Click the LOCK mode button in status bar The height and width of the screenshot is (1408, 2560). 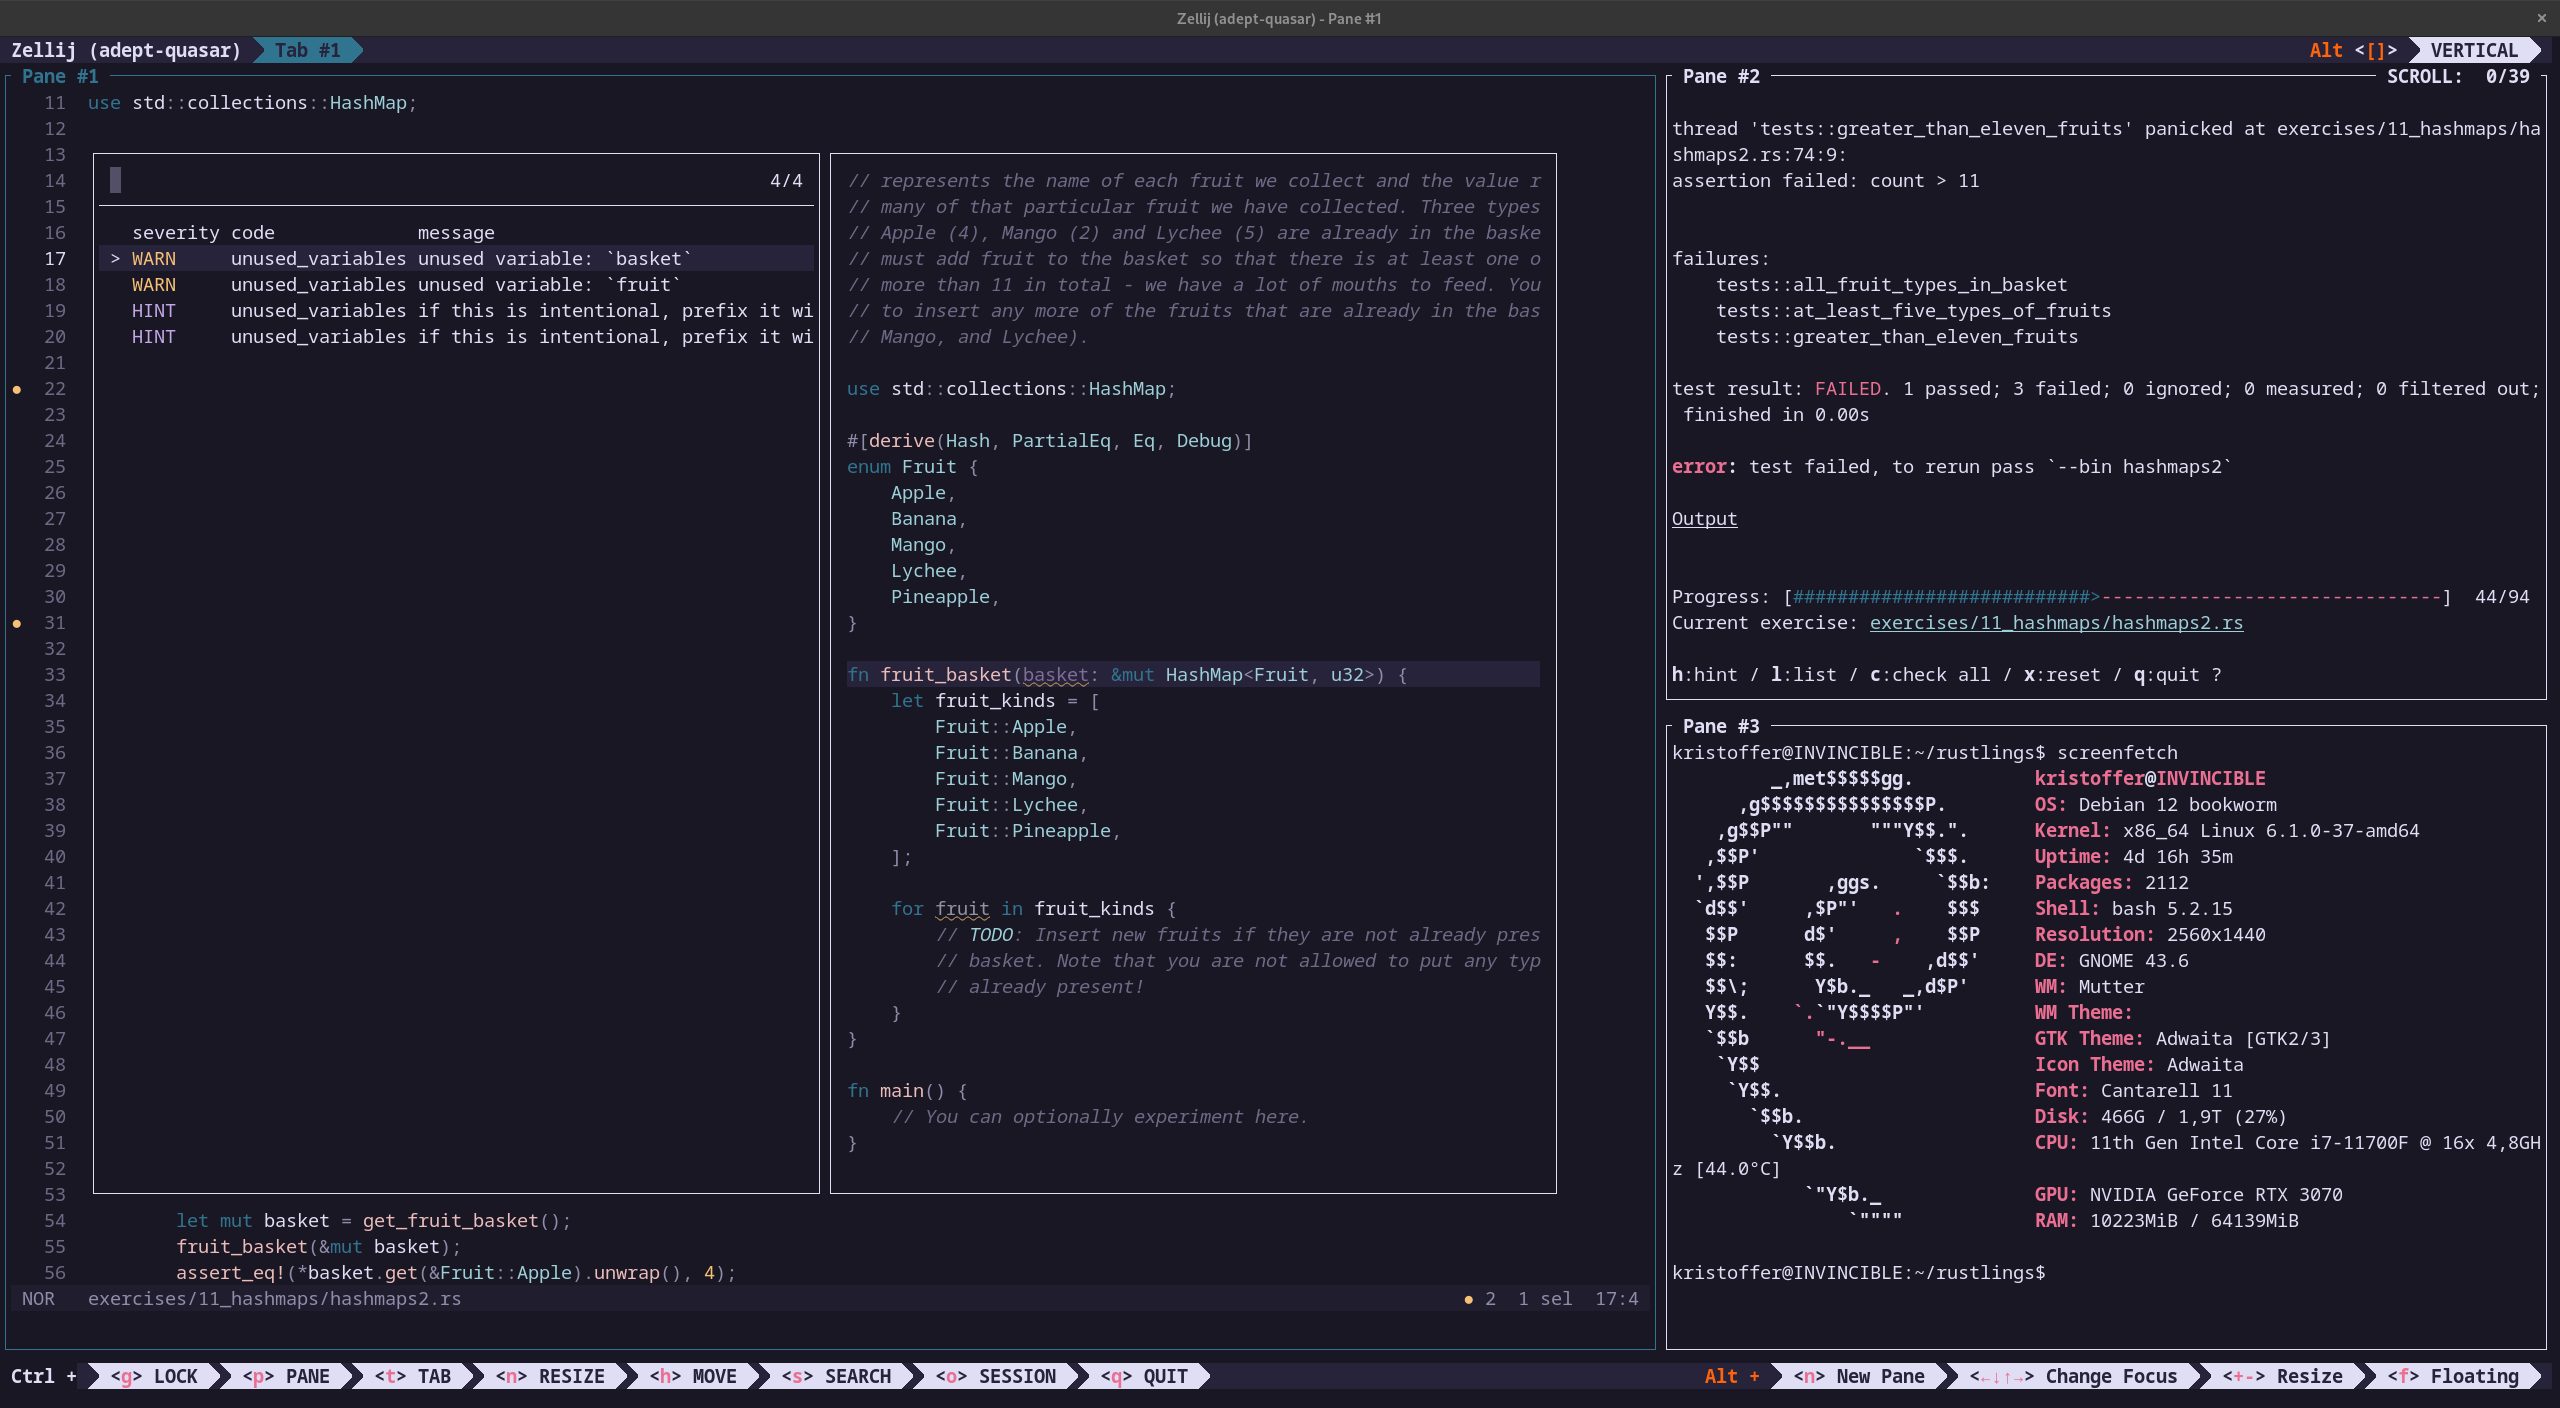[154, 1376]
